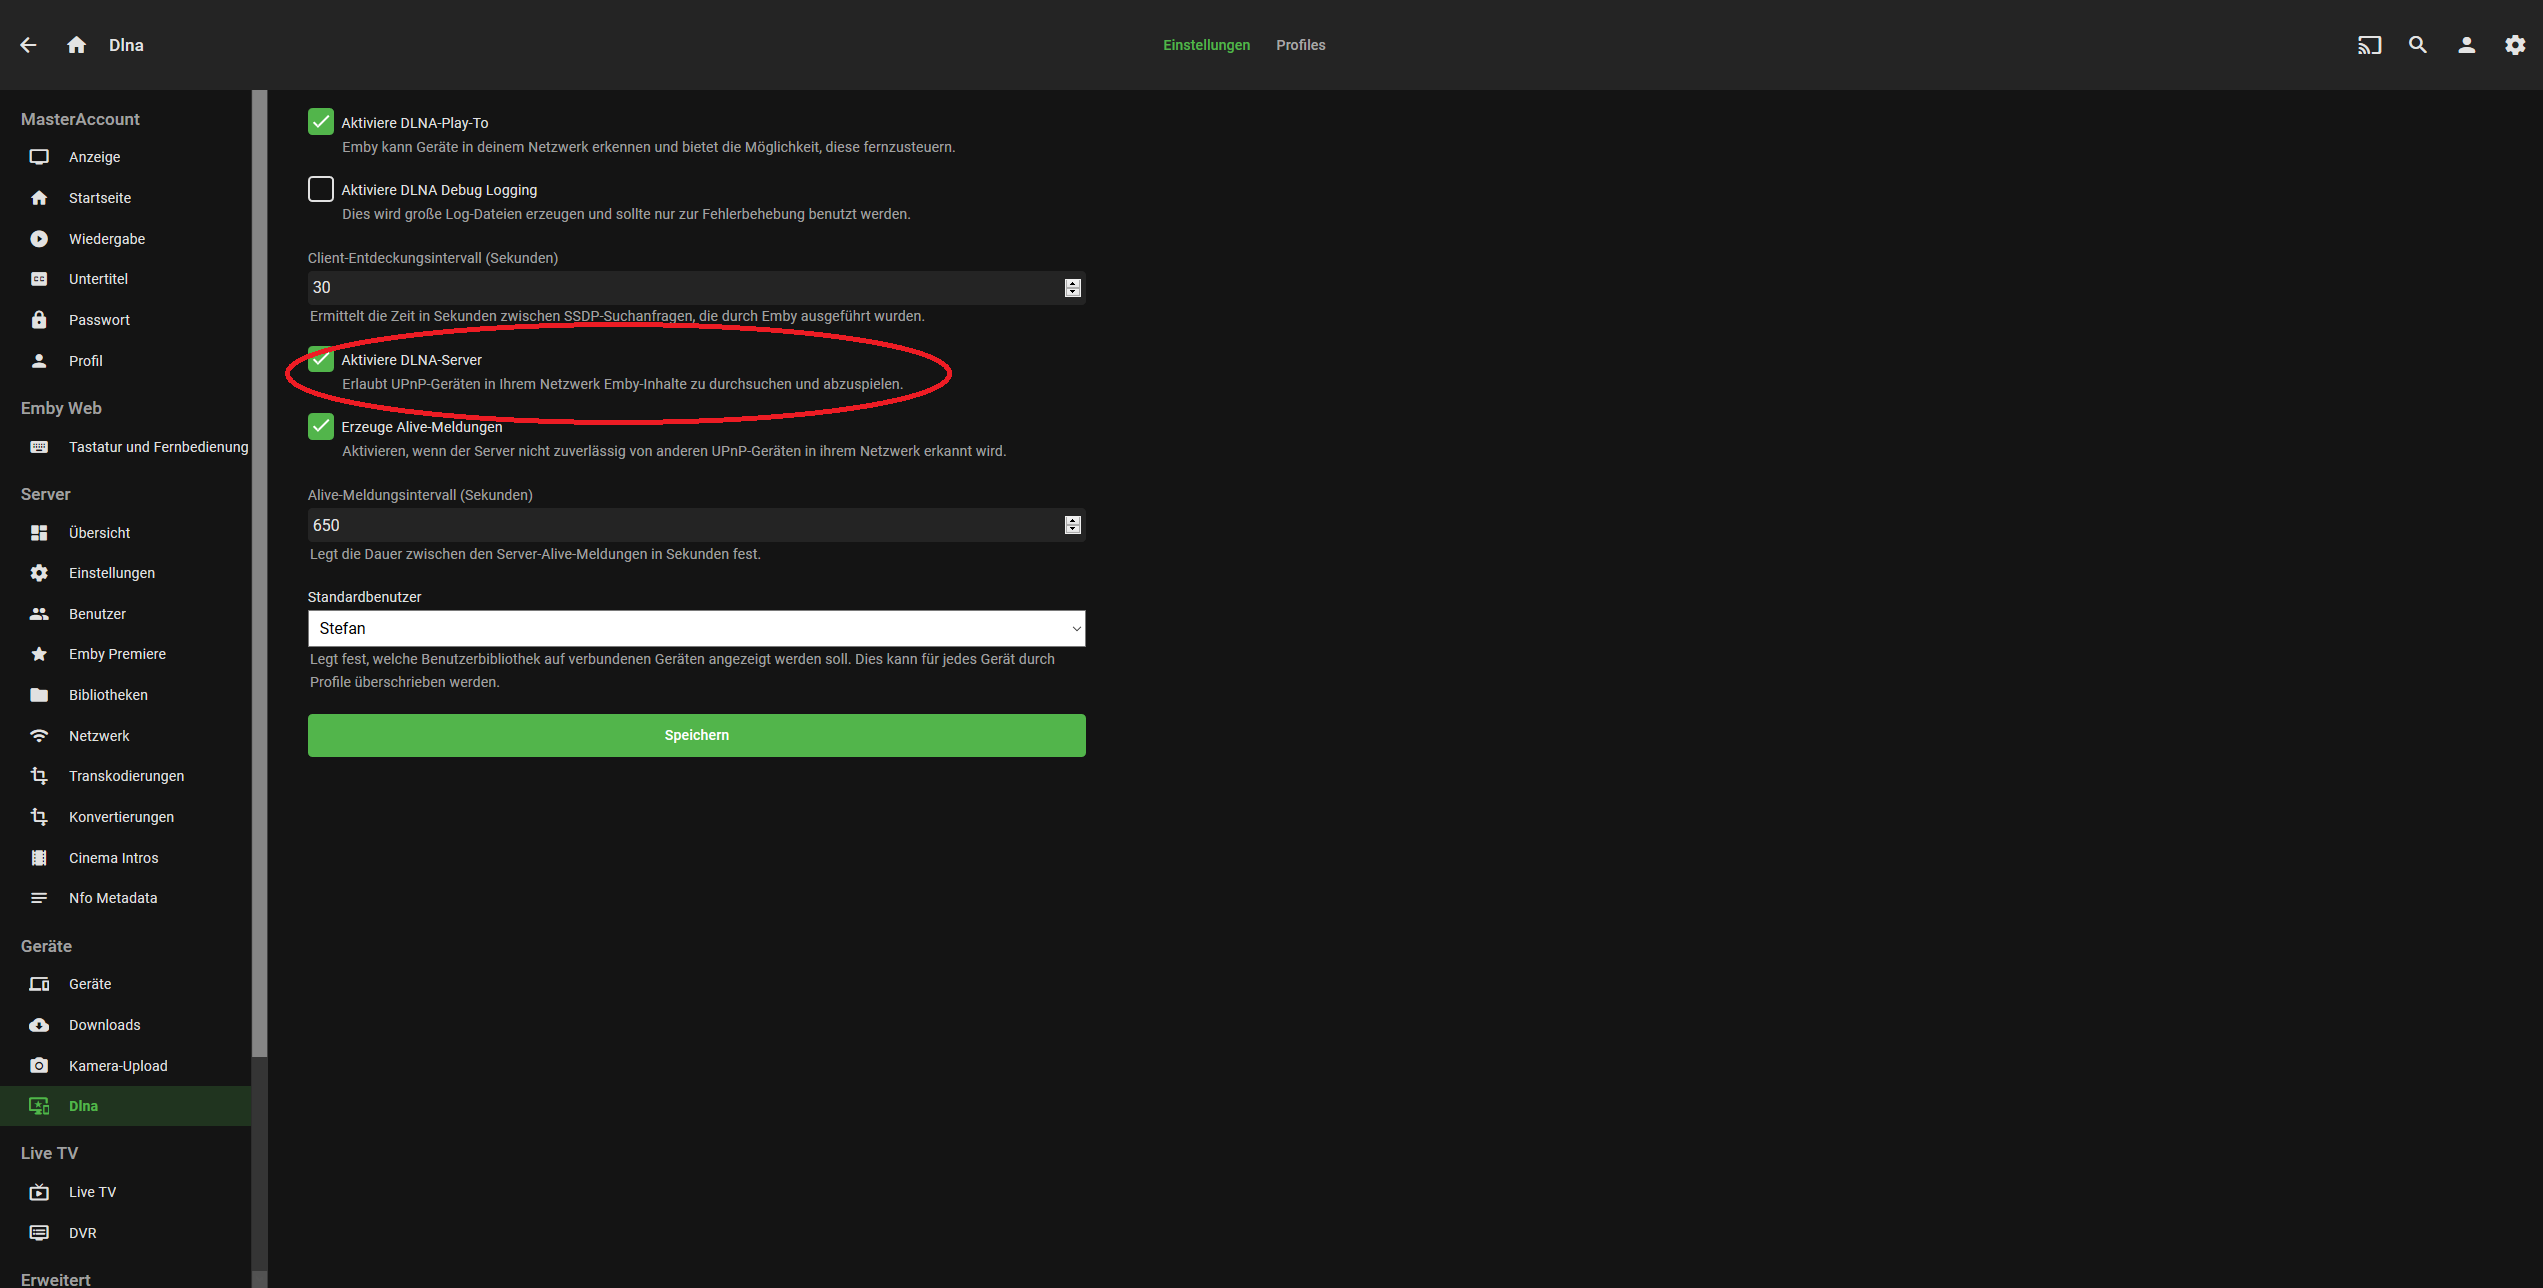
Task: Click the Untertitel captions icon
Action: tap(39, 279)
